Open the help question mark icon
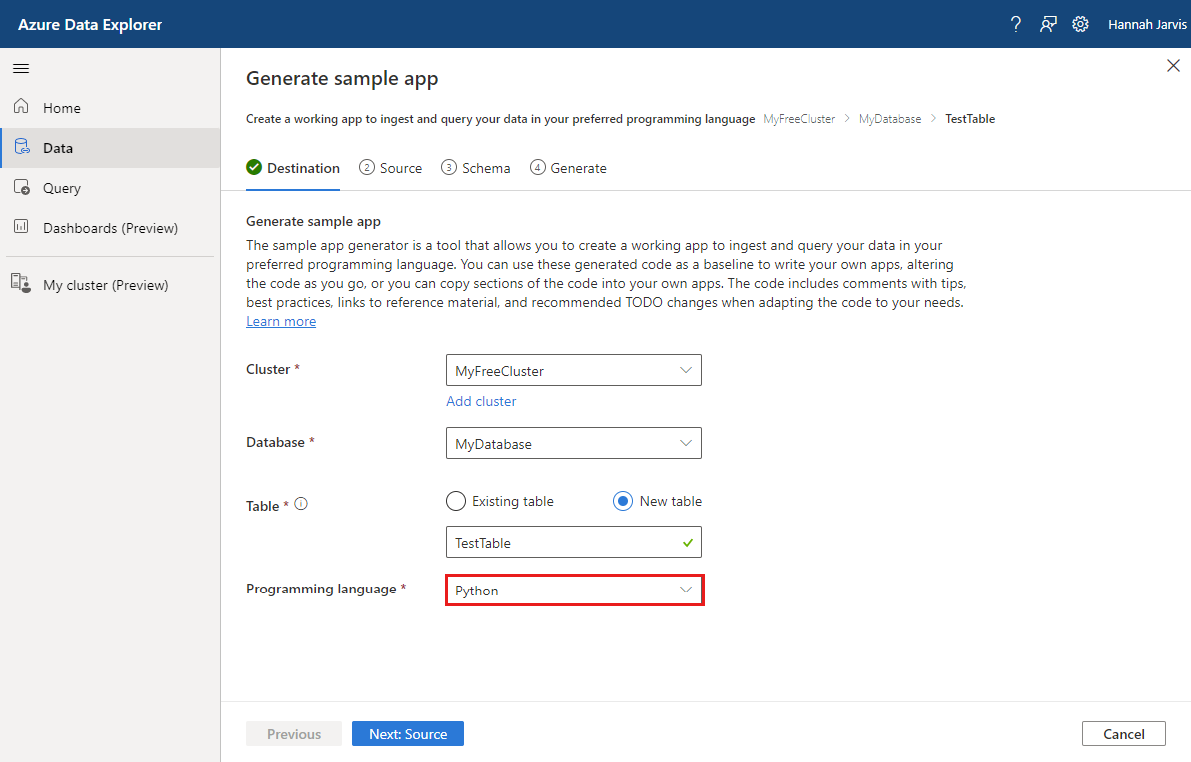 click(x=1016, y=24)
